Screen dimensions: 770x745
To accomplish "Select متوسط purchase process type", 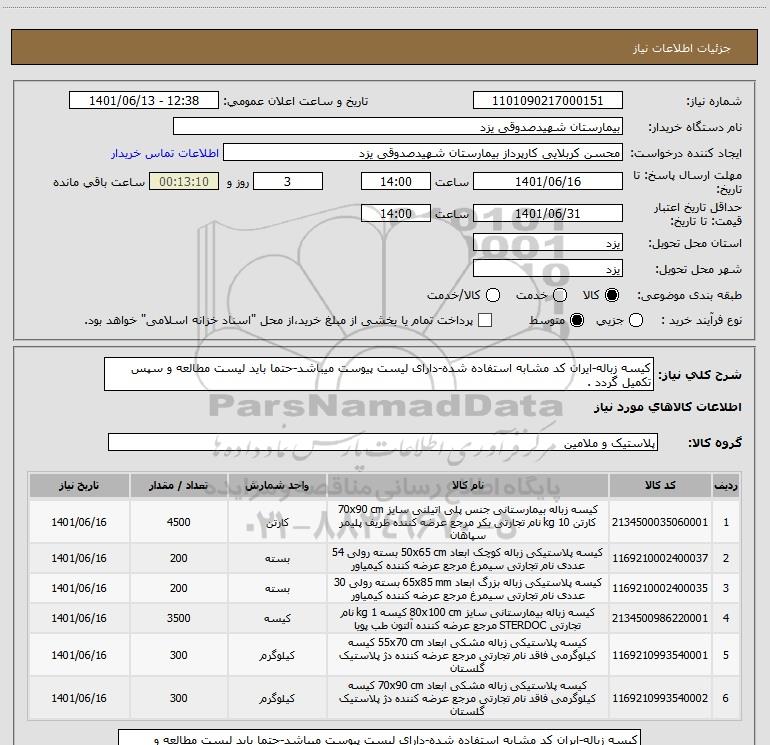I will tap(576, 320).
